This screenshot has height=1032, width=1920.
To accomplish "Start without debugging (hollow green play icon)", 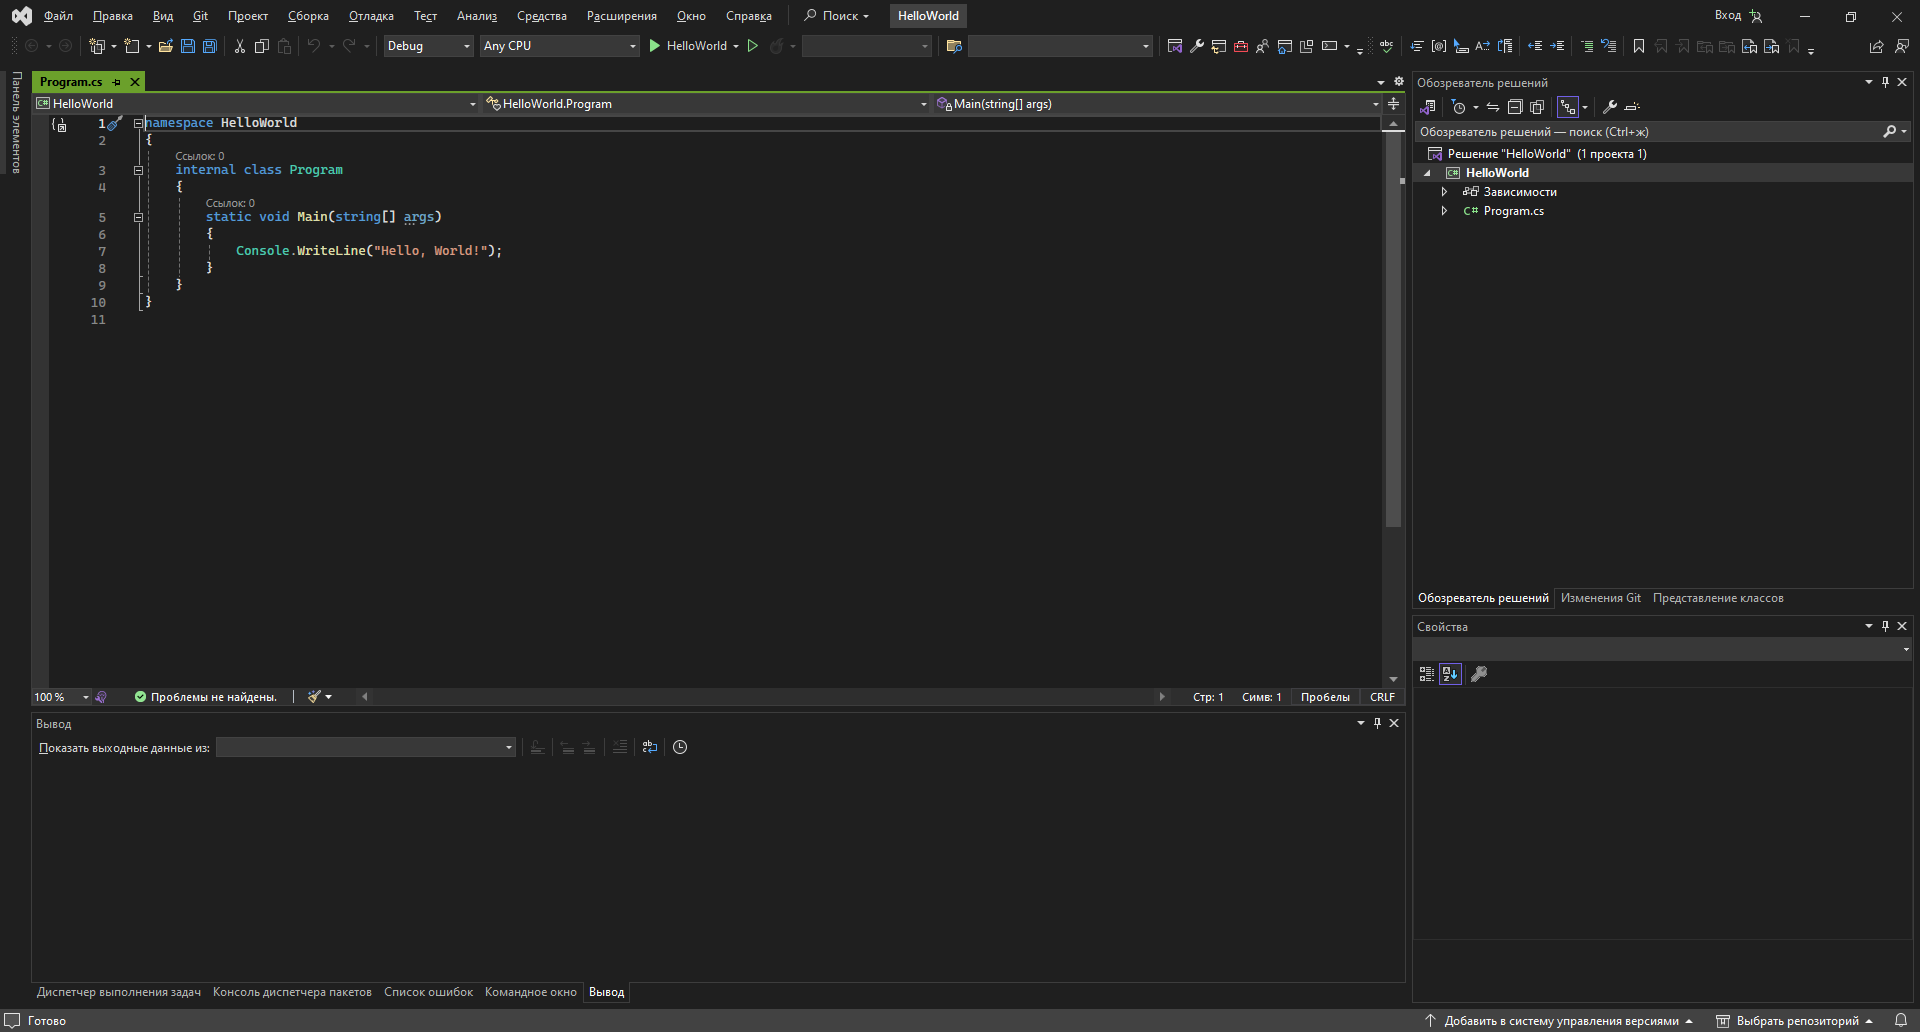I will click(x=753, y=46).
